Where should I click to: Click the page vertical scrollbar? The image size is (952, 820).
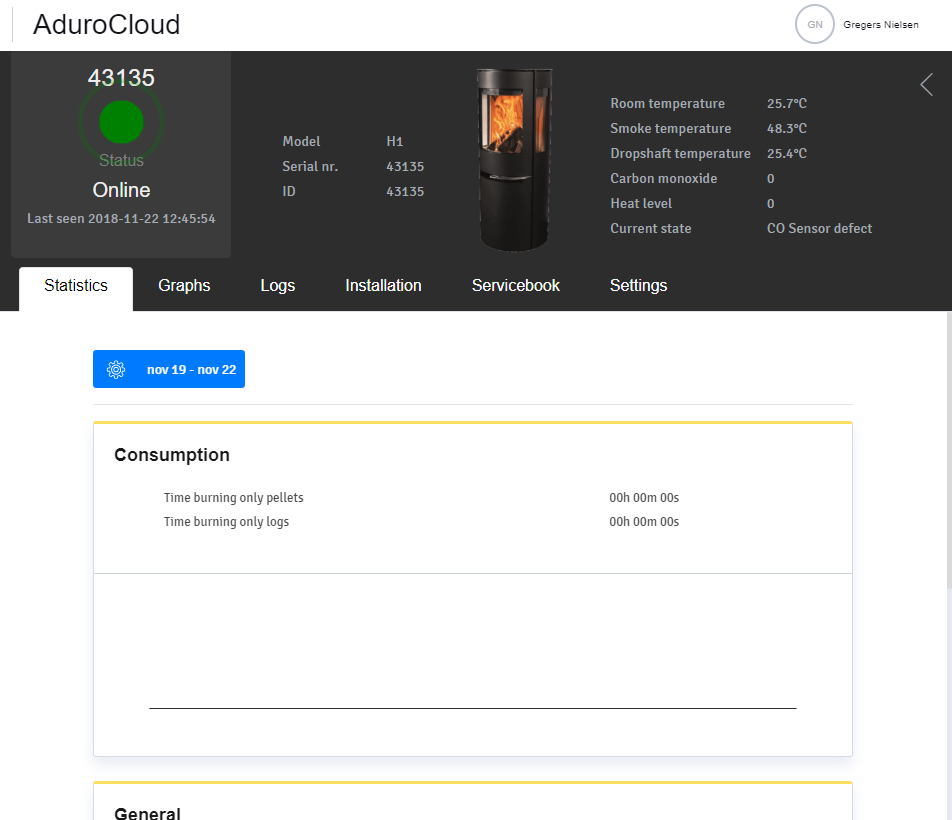[x=948, y=450]
